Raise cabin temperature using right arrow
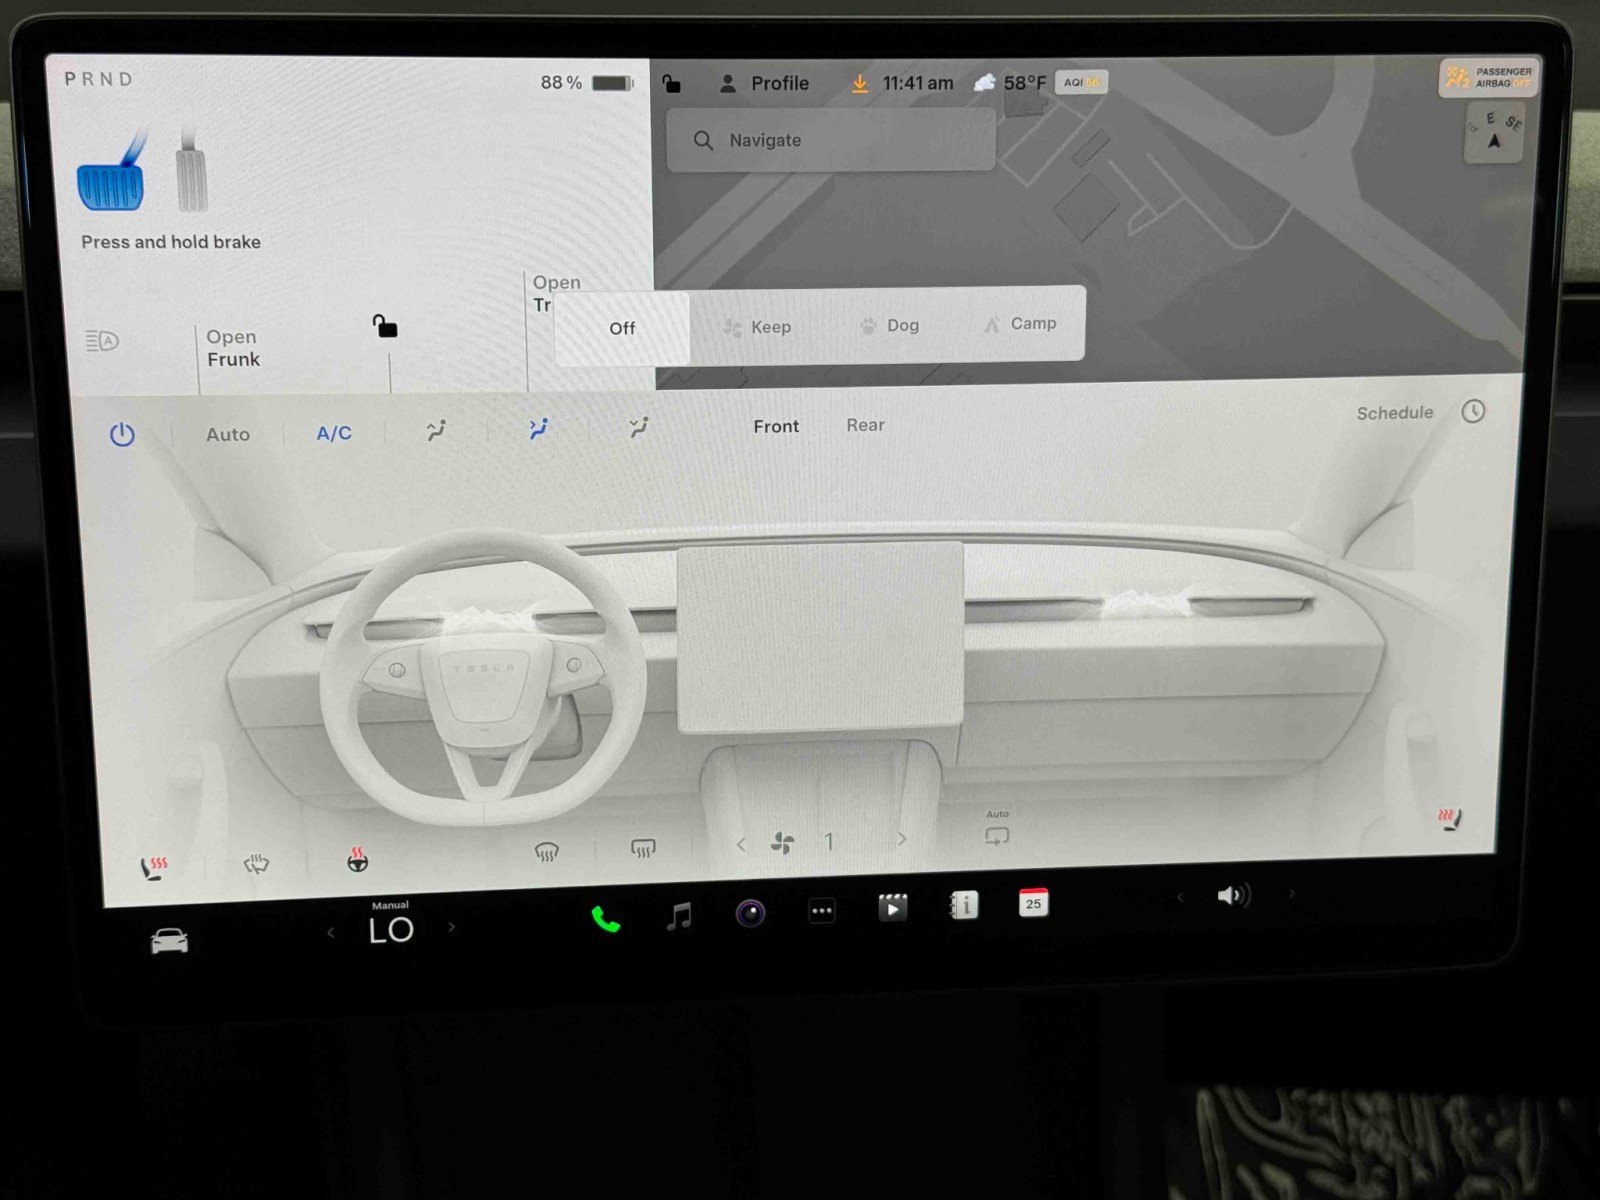This screenshot has height=1200, width=1600. point(452,929)
